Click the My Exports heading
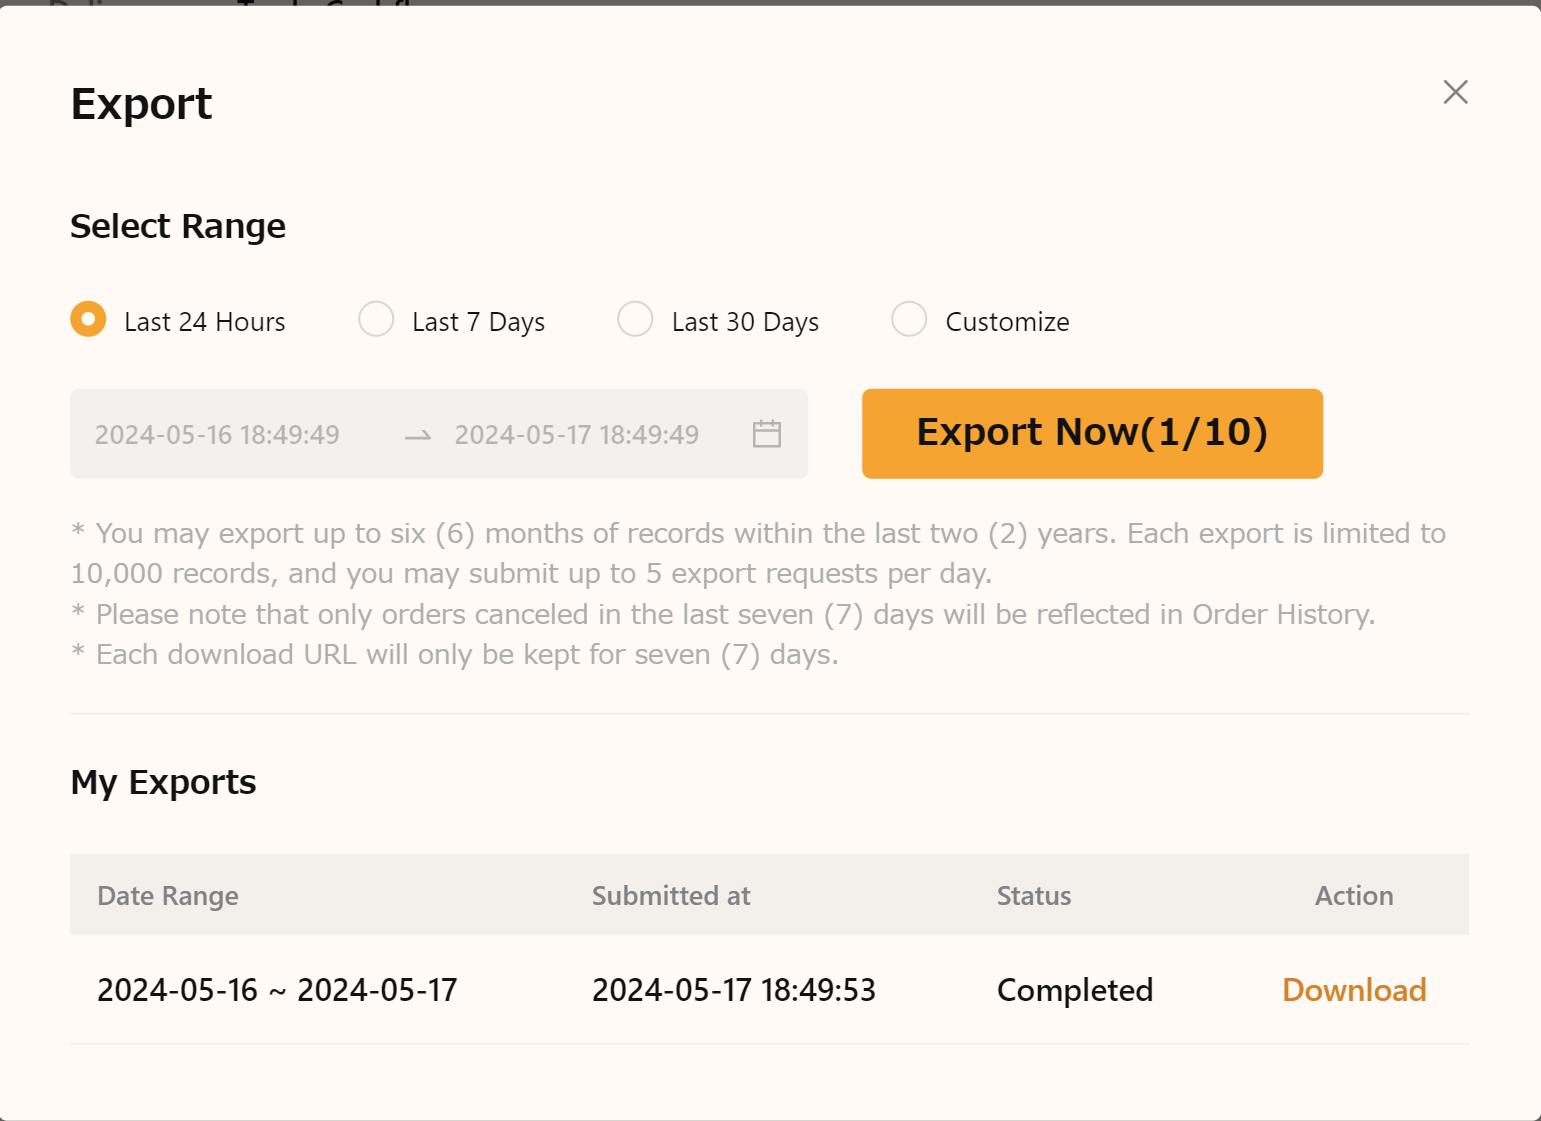1541x1121 pixels. 163,782
